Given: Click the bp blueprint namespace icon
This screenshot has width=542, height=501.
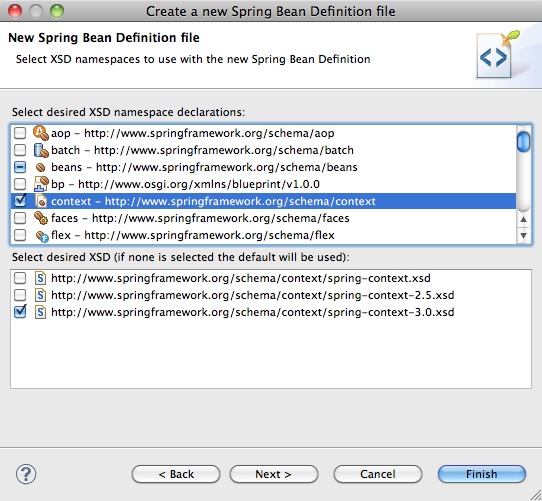Looking at the screenshot, I should [41, 184].
